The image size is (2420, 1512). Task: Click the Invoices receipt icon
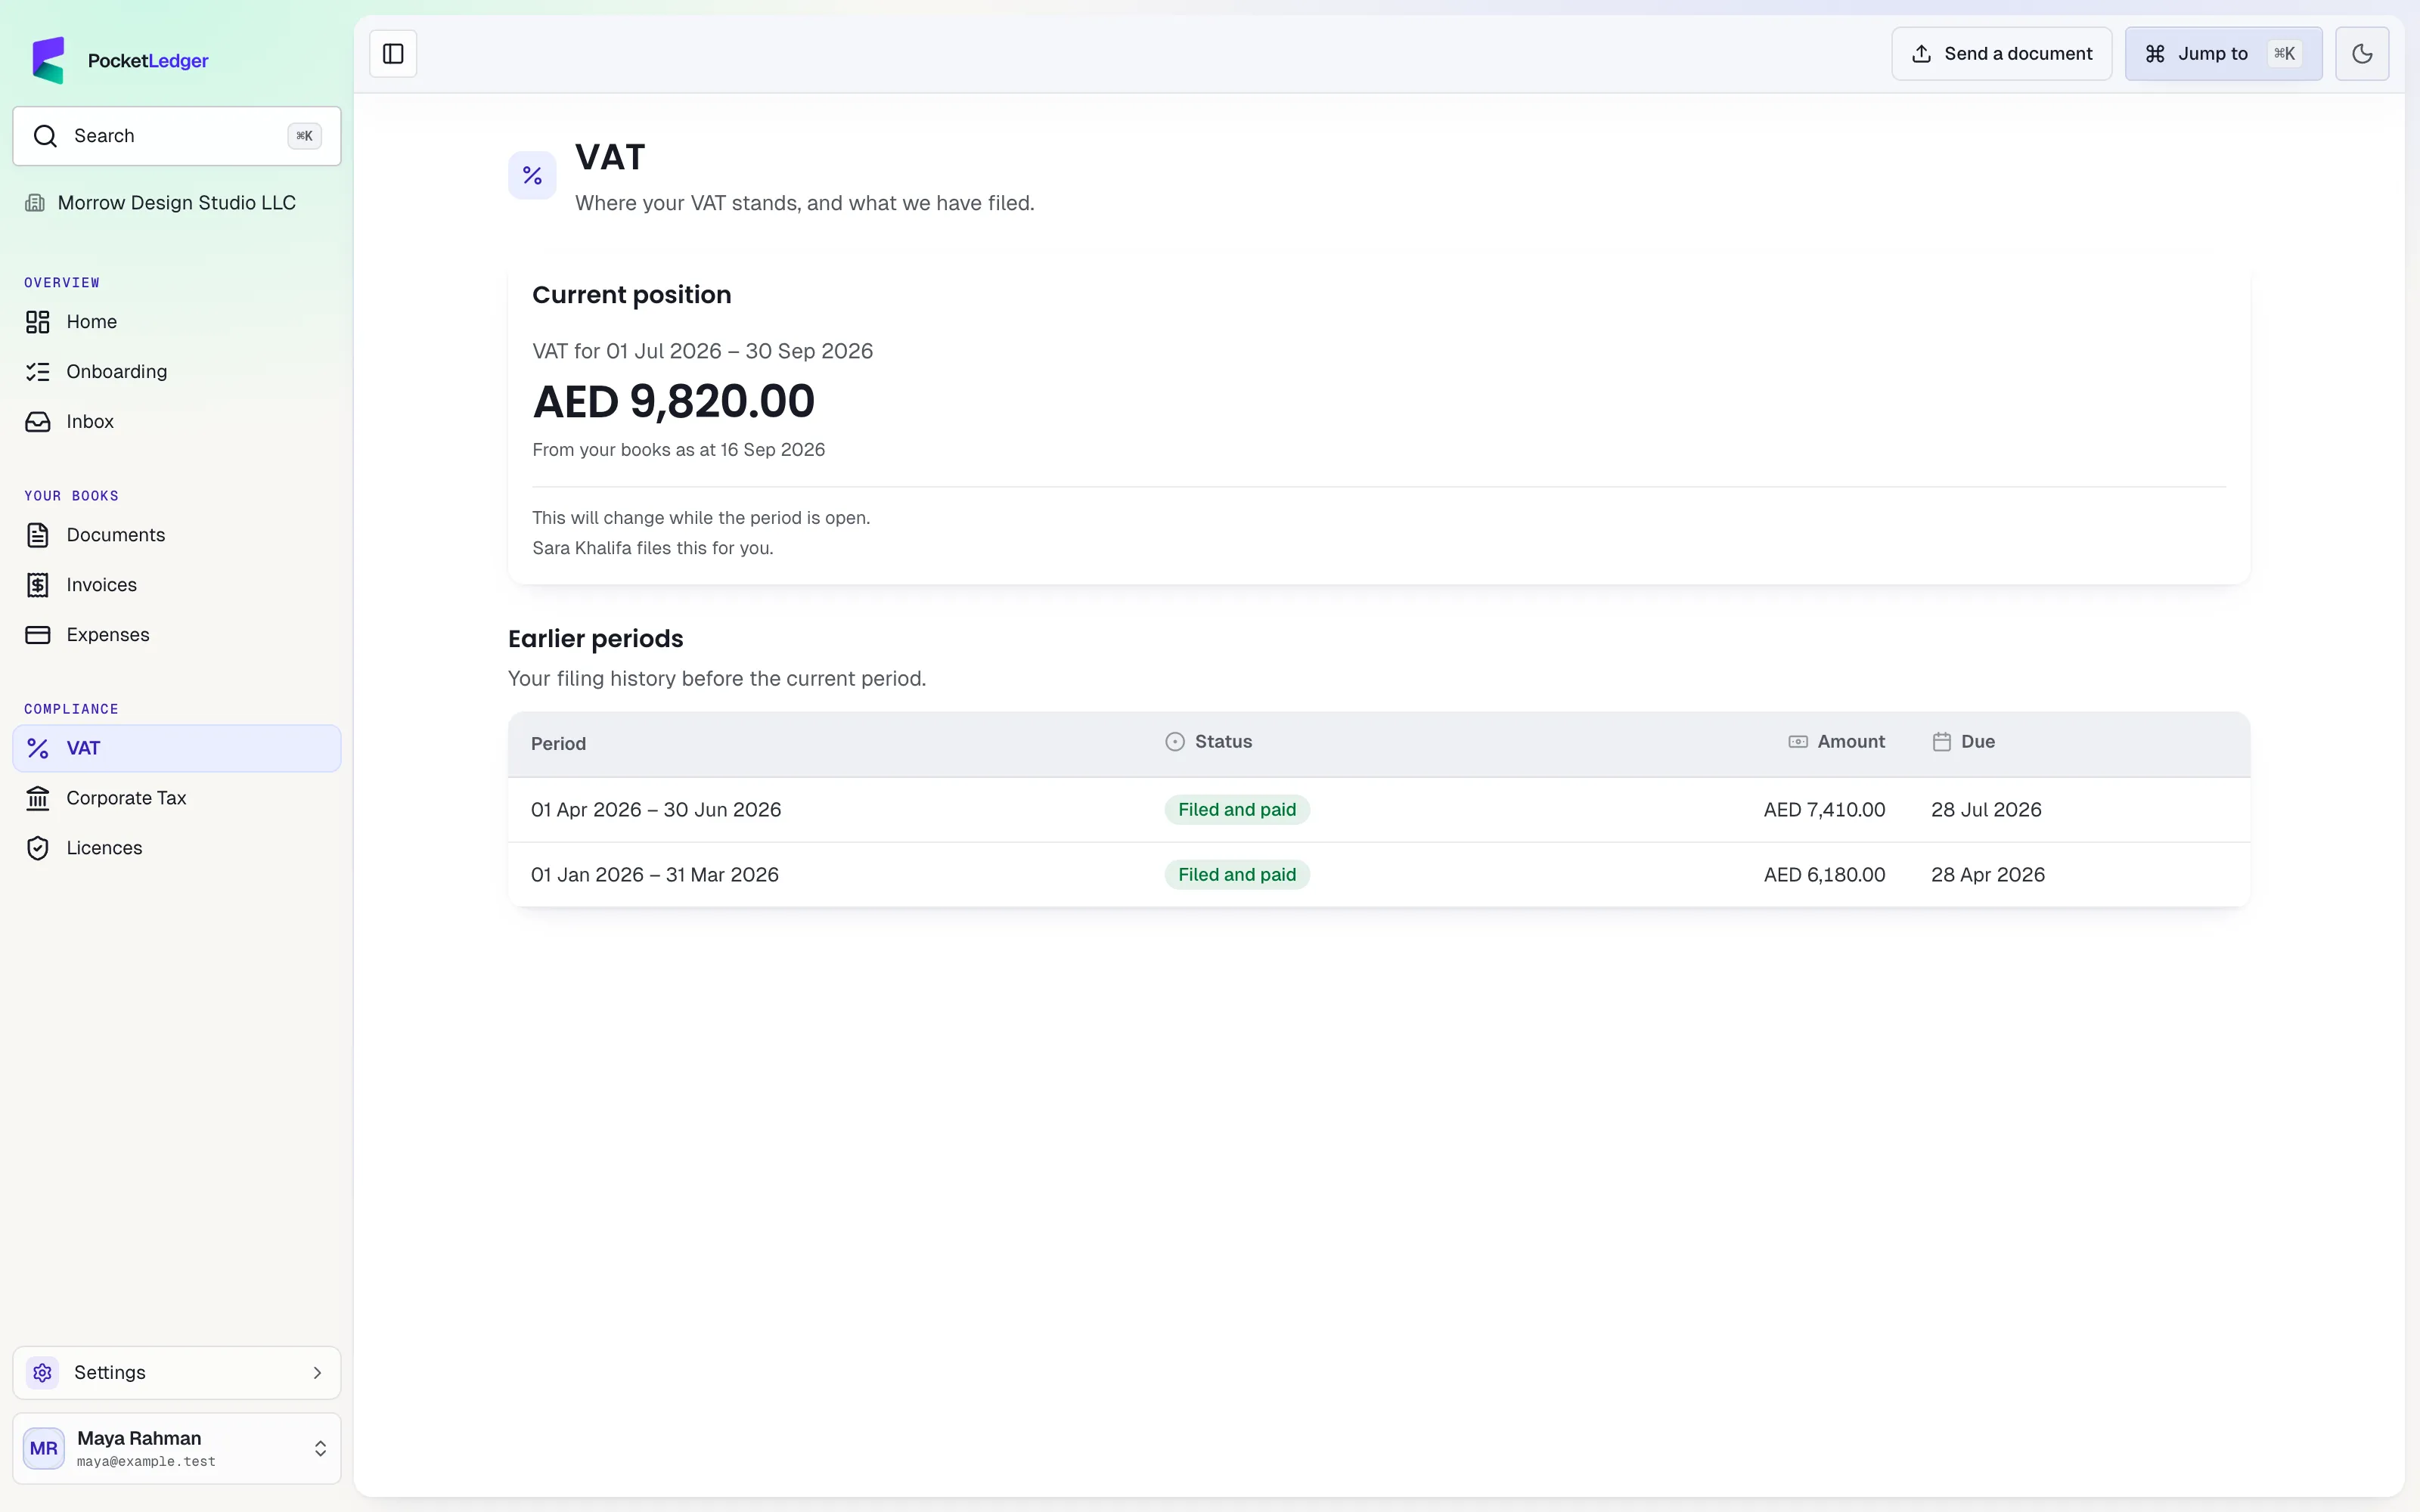38,585
